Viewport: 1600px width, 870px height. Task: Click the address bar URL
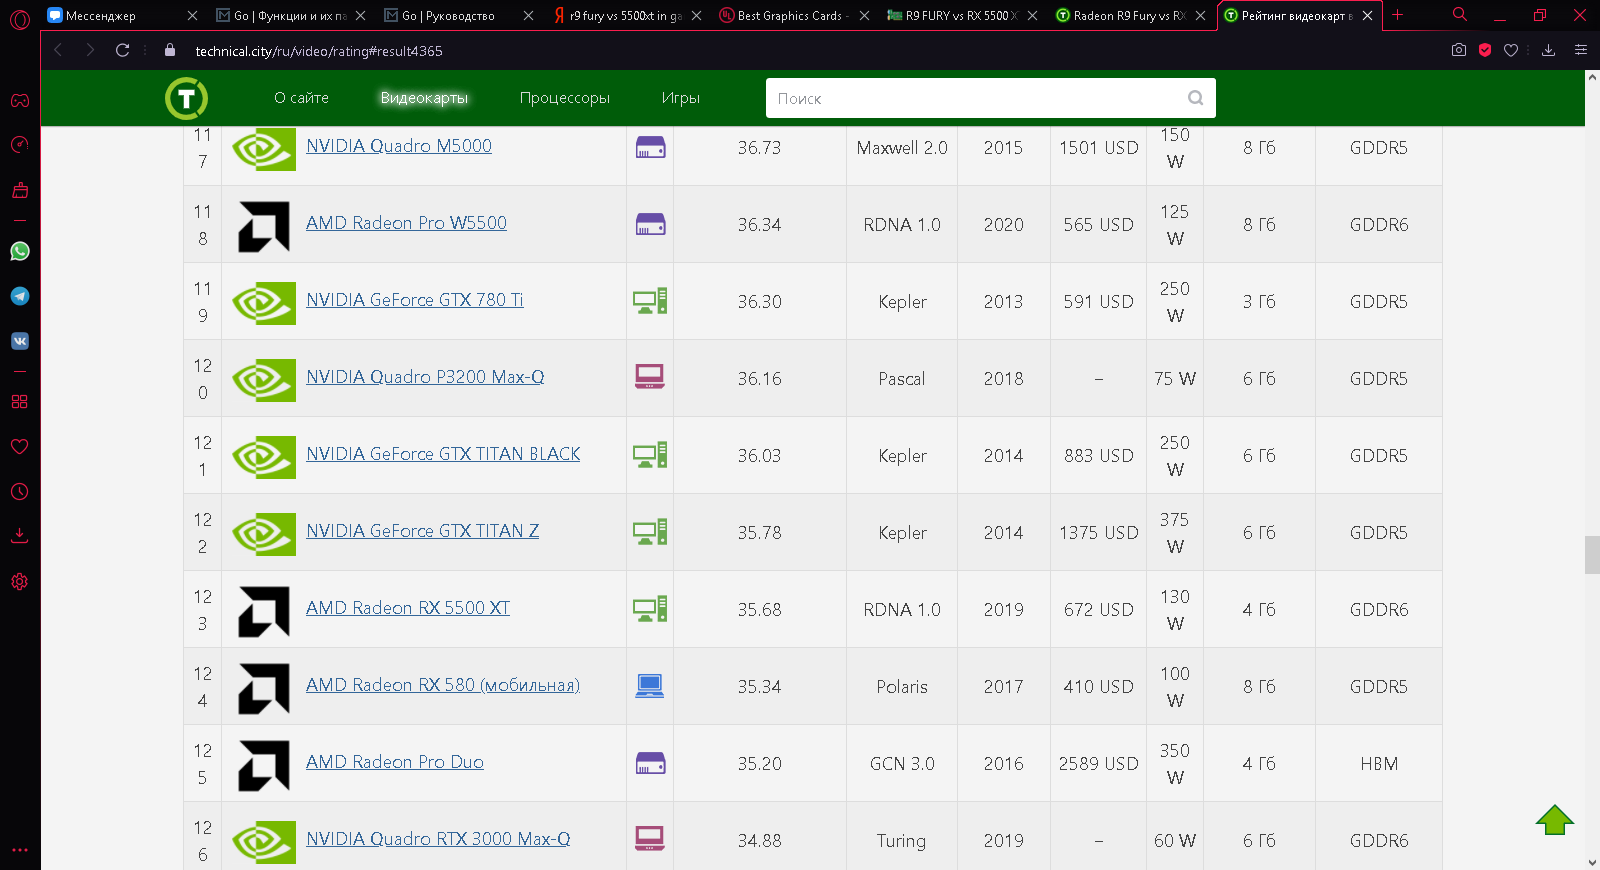coord(319,51)
